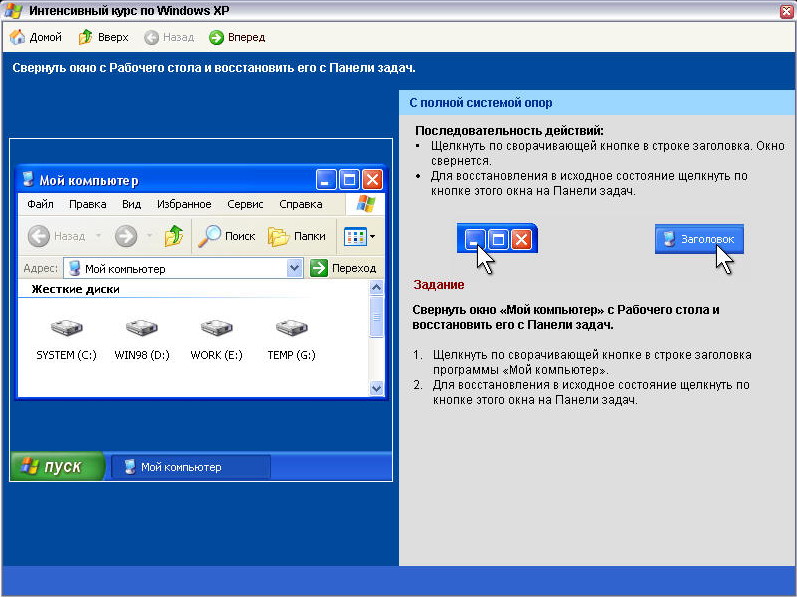Click the vertical scrollbar thumb
Image resolution: width=797 pixels, height=597 pixels.
377,317
